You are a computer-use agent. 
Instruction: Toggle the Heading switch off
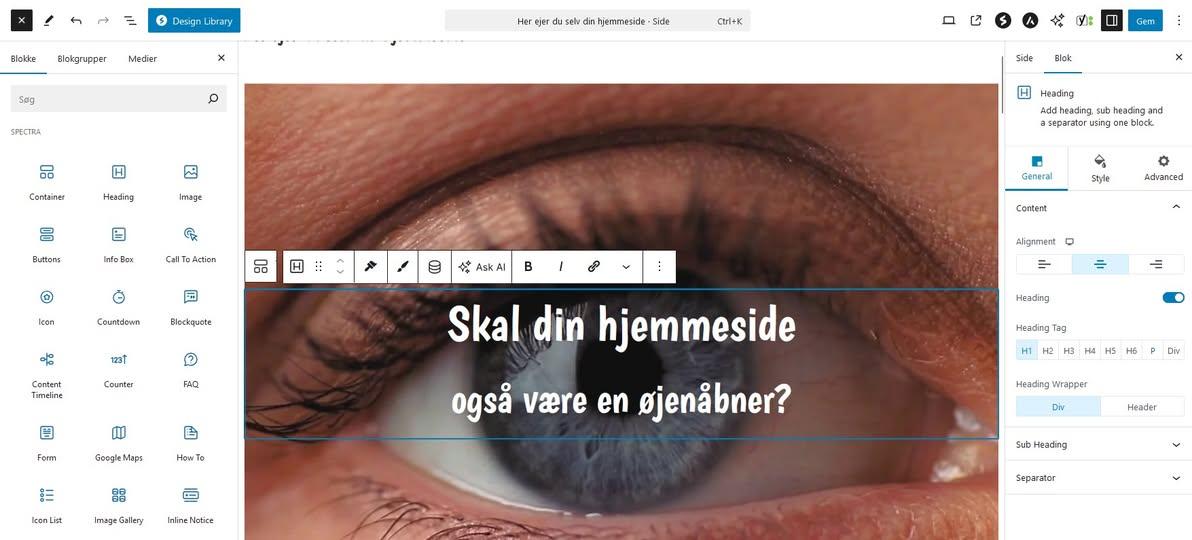pos(1173,297)
